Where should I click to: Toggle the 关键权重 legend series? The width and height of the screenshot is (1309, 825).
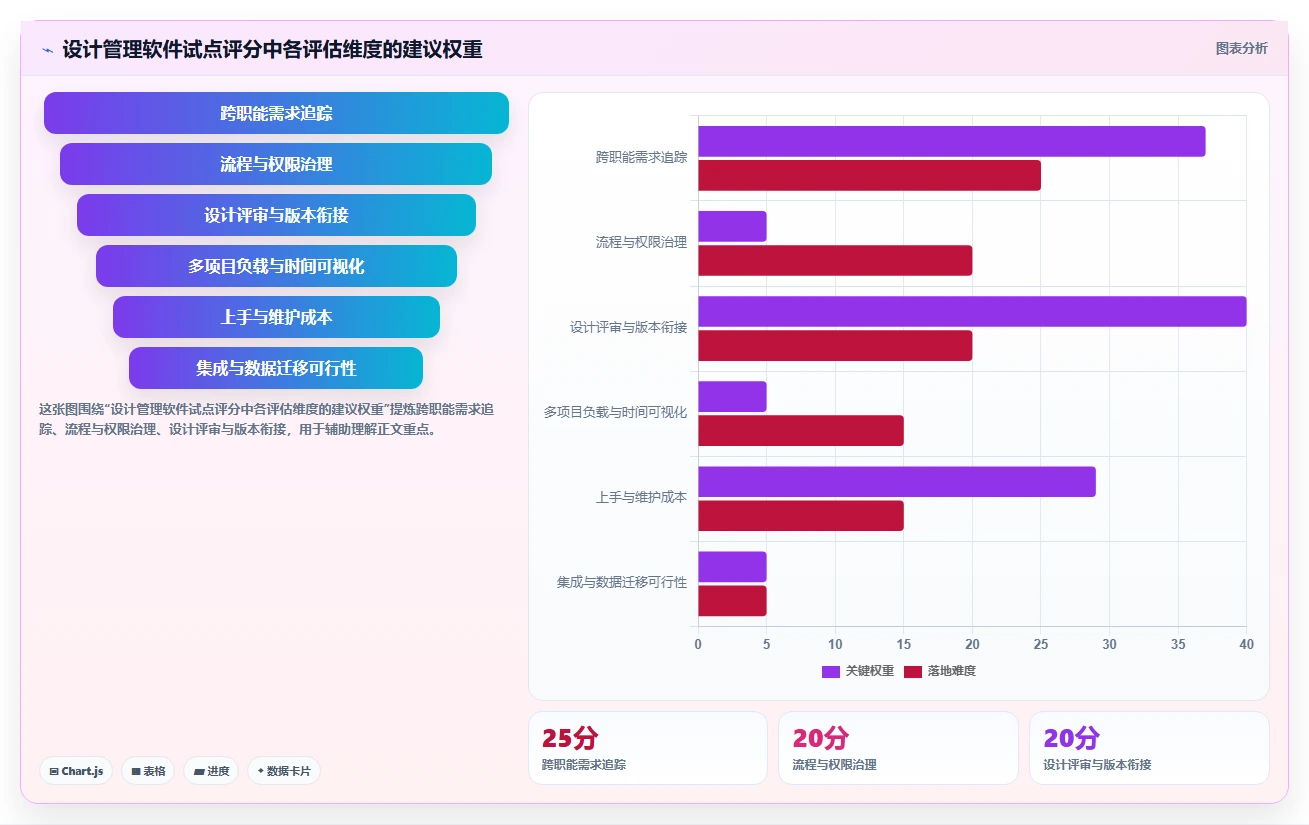click(858, 671)
